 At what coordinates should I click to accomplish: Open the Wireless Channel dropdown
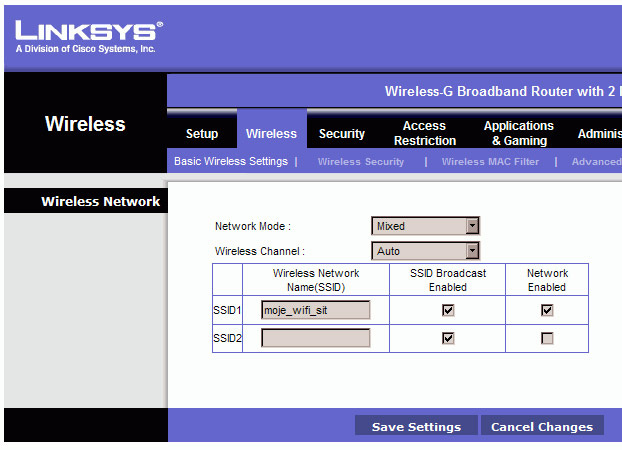click(425, 251)
